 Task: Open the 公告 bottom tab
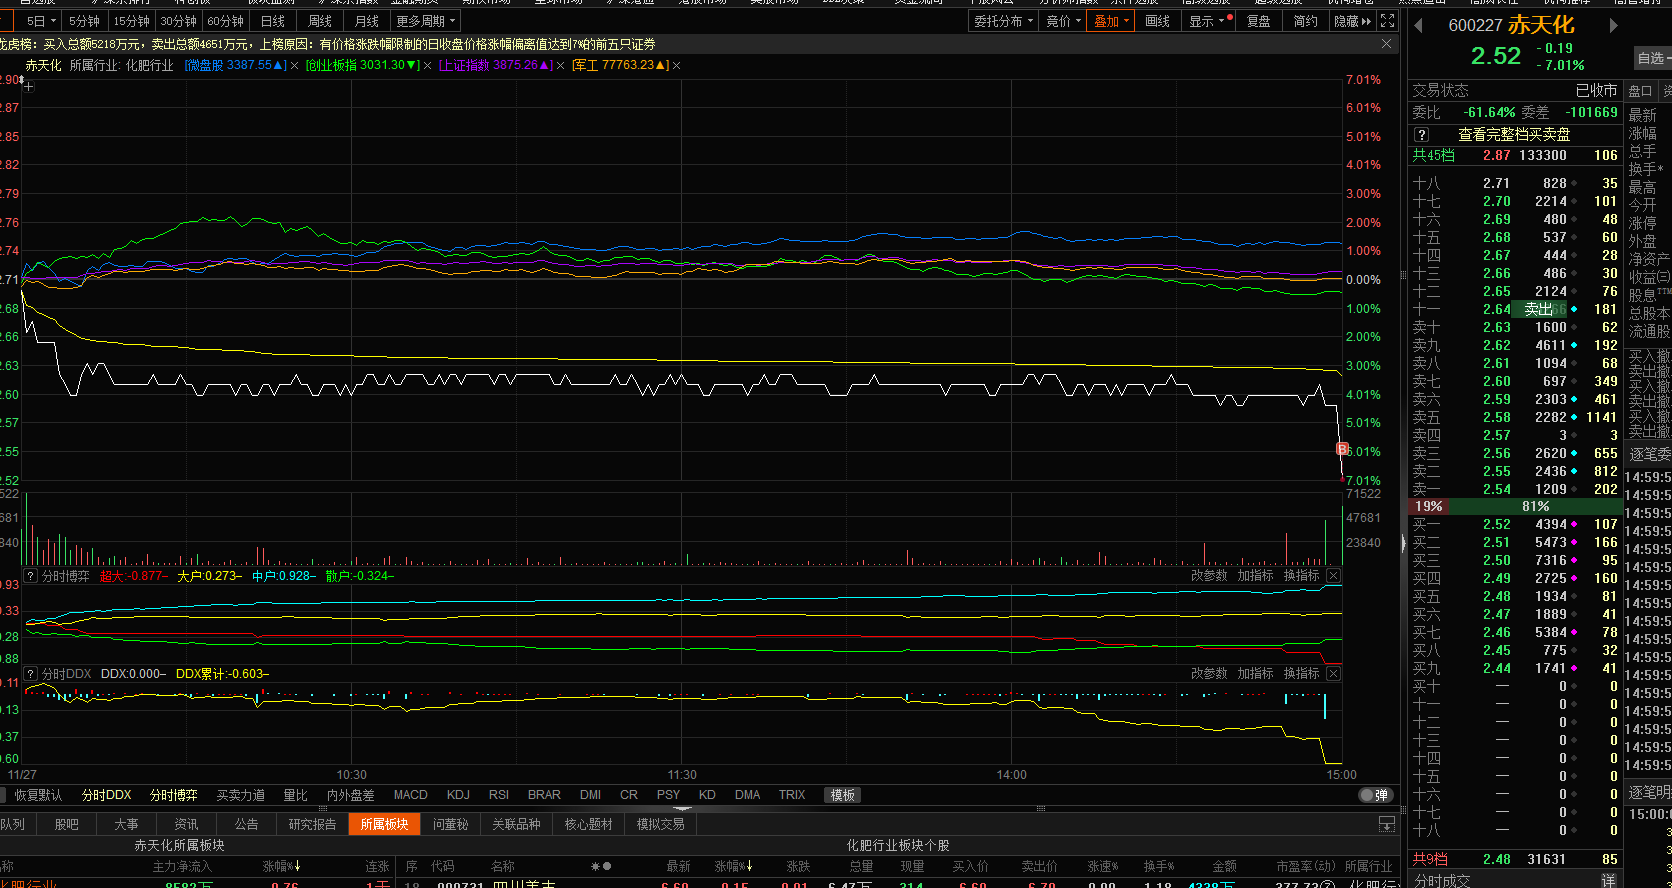click(246, 824)
